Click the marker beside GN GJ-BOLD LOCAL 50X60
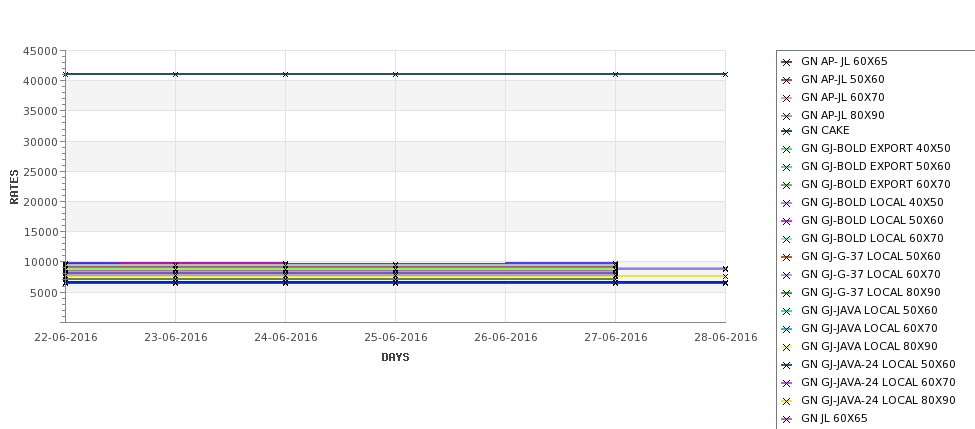Image resolution: width=975 pixels, height=429 pixels. [787, 221]
